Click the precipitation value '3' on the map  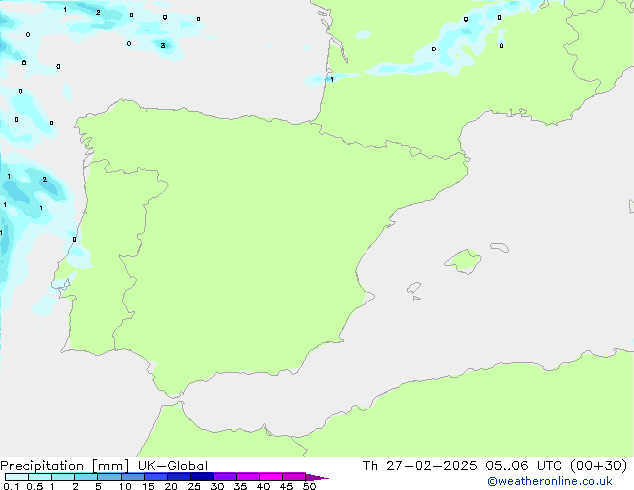click(x=163, y=45)
